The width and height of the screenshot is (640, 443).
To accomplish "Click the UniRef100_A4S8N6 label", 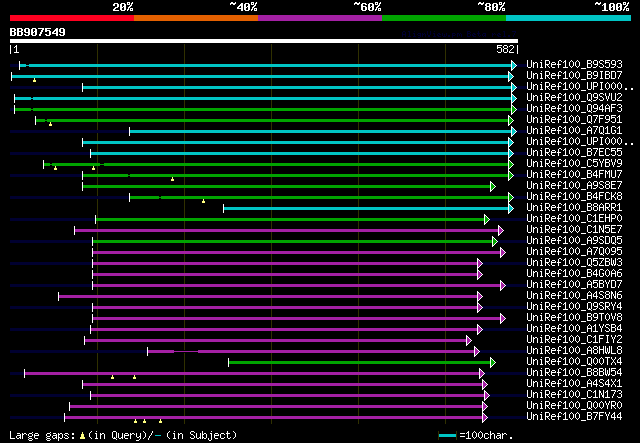I will tap(574, 296).
